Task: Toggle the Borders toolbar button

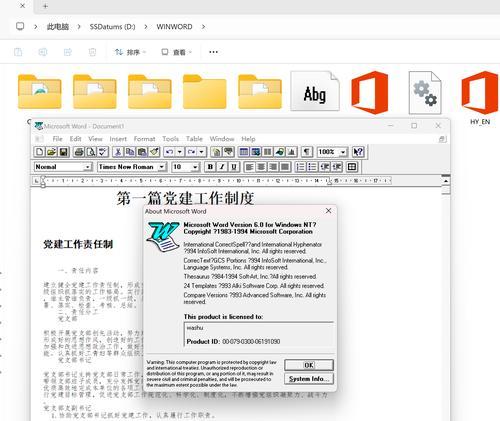Action: tap(352, 167)
